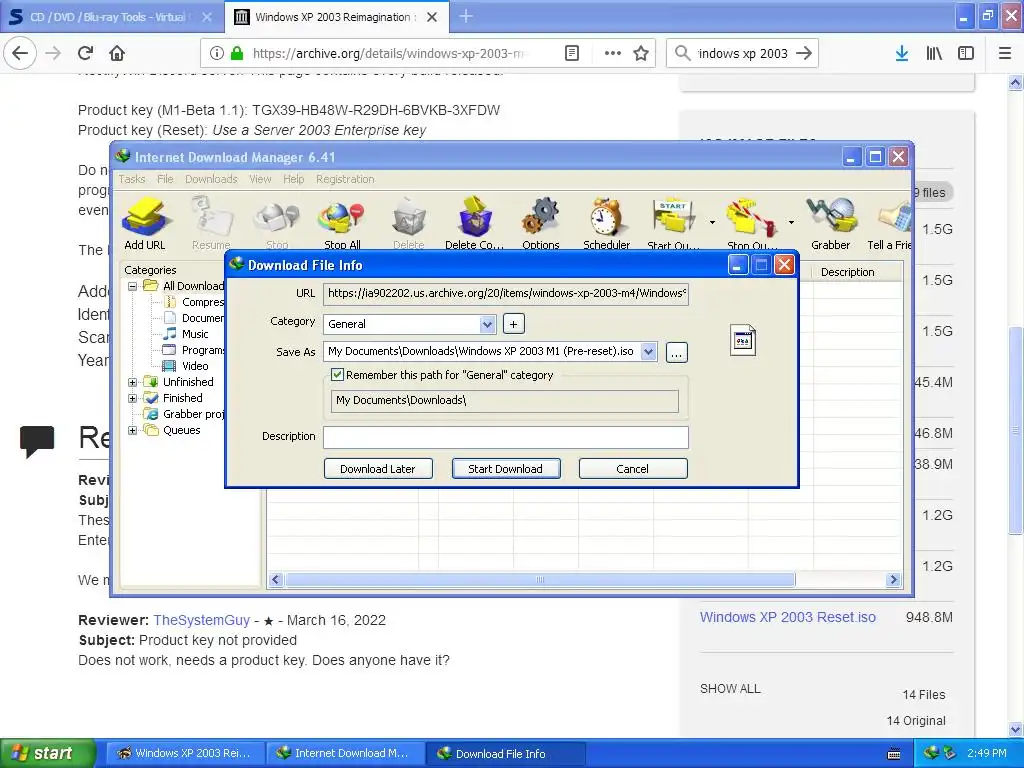Select the Music category in IDM tree

tap(186, 334)
